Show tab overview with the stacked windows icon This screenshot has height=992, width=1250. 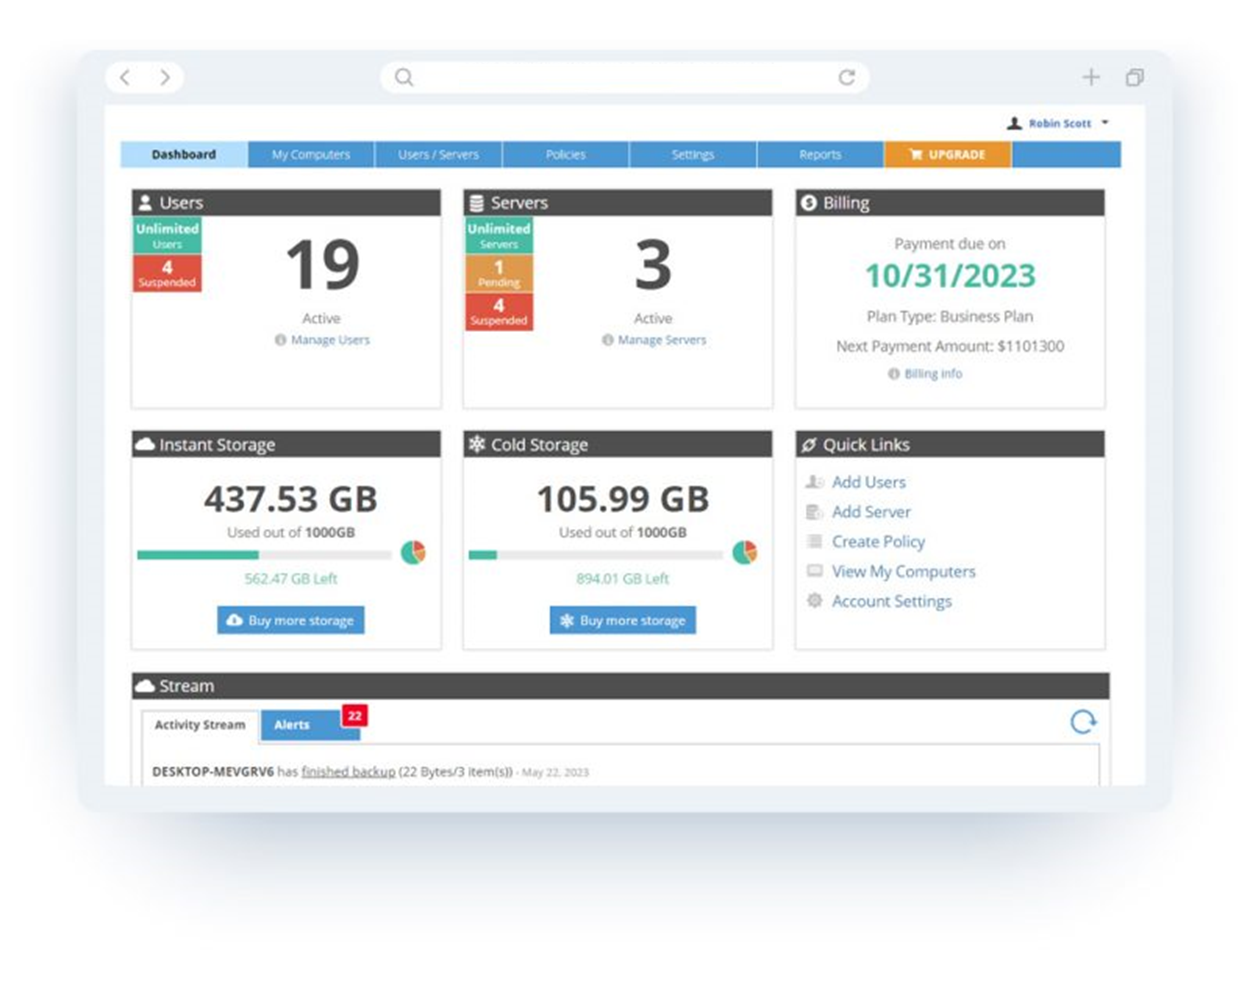[x=1134, y=77]
